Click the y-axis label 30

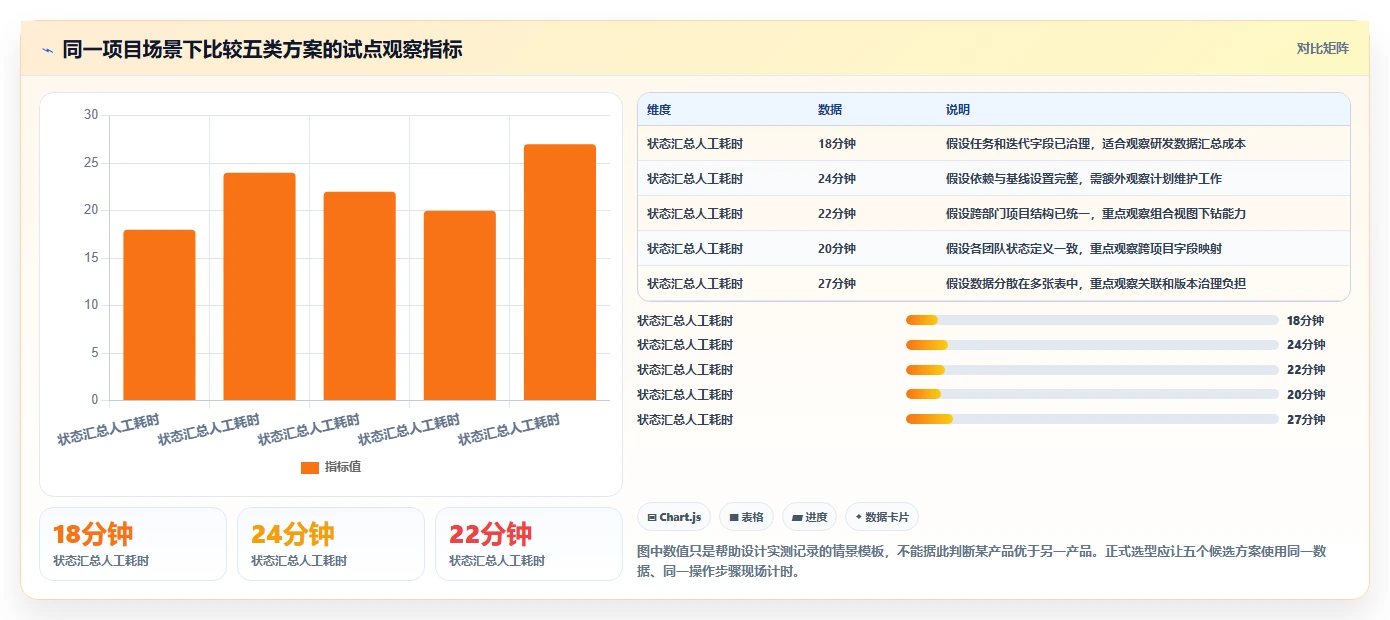[91, 115]
